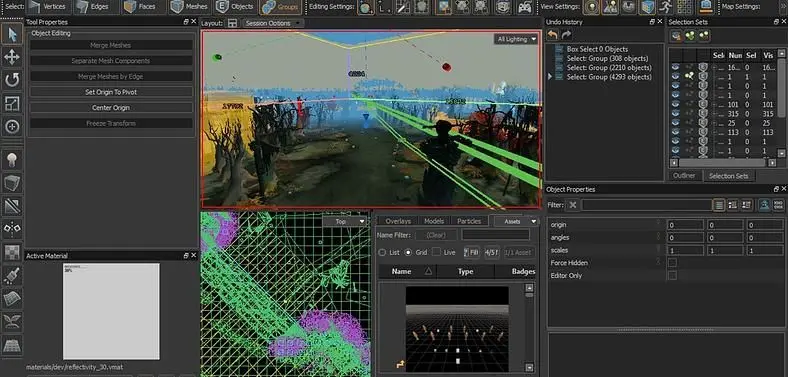The width and height of the screenshot is (788, 377).
Task: Select the Mirror tool
Action: pos(12,229)
